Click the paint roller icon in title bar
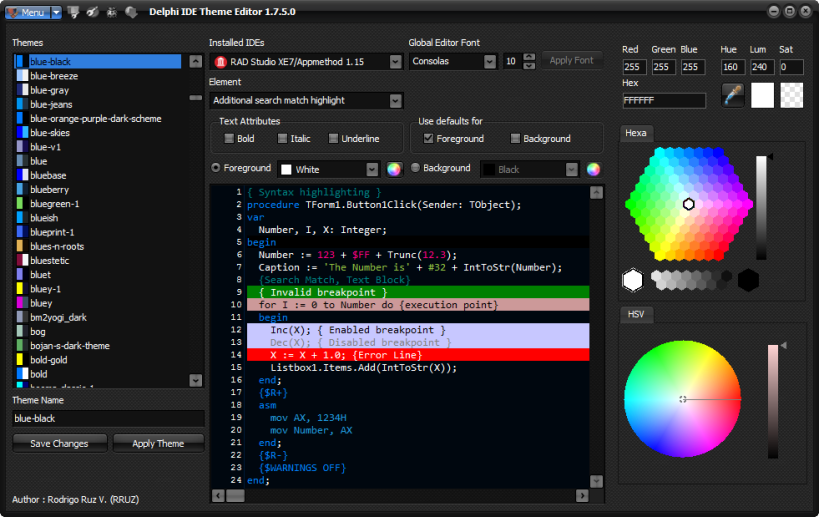 (x=73, y=12)
